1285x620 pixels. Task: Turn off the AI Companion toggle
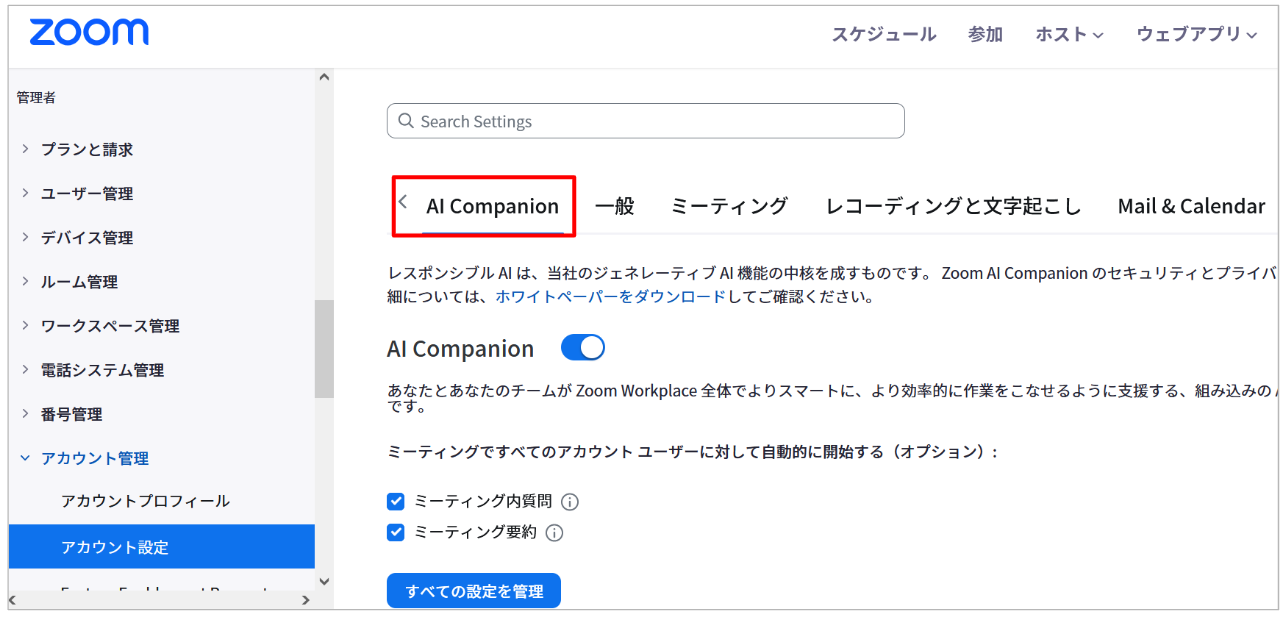click(583, 348)
